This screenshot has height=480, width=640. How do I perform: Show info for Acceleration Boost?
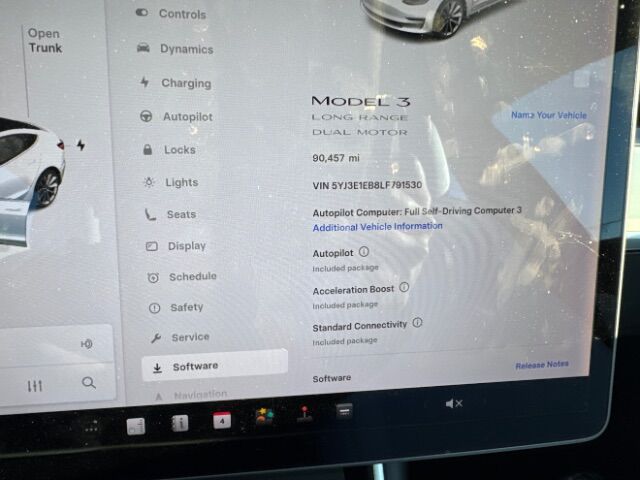404,287
